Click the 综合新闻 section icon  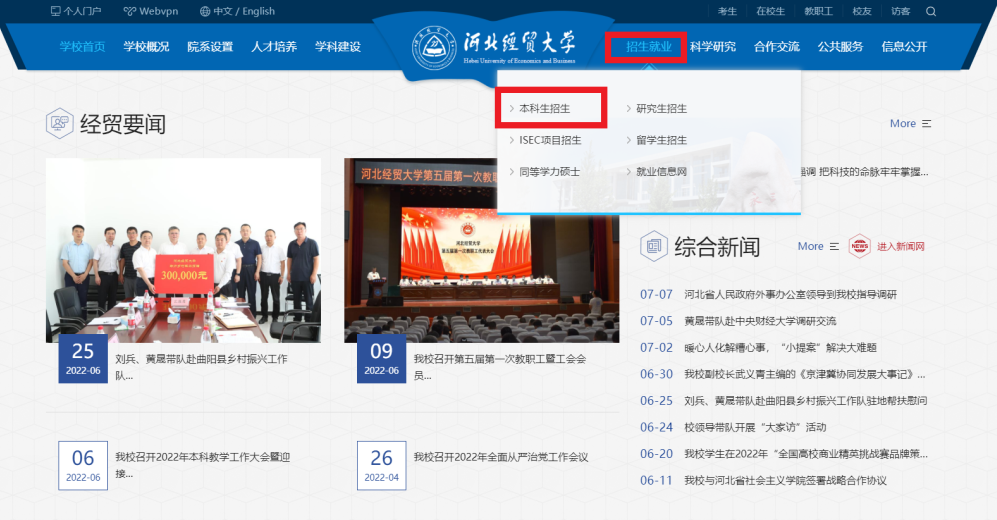coord(654,246)
